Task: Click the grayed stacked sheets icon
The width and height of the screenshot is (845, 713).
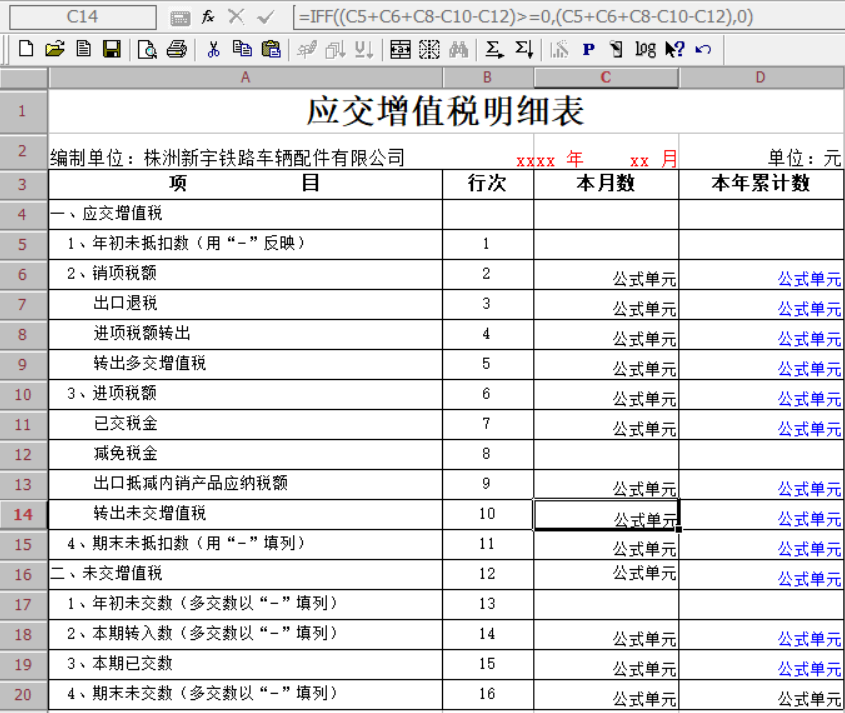Action: [x=335, y=50]
